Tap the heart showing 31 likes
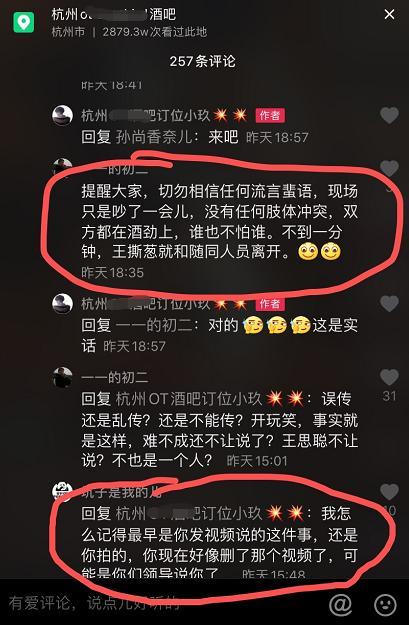The height and width of the screenshot is (625, 409). (x=389, y=377)
